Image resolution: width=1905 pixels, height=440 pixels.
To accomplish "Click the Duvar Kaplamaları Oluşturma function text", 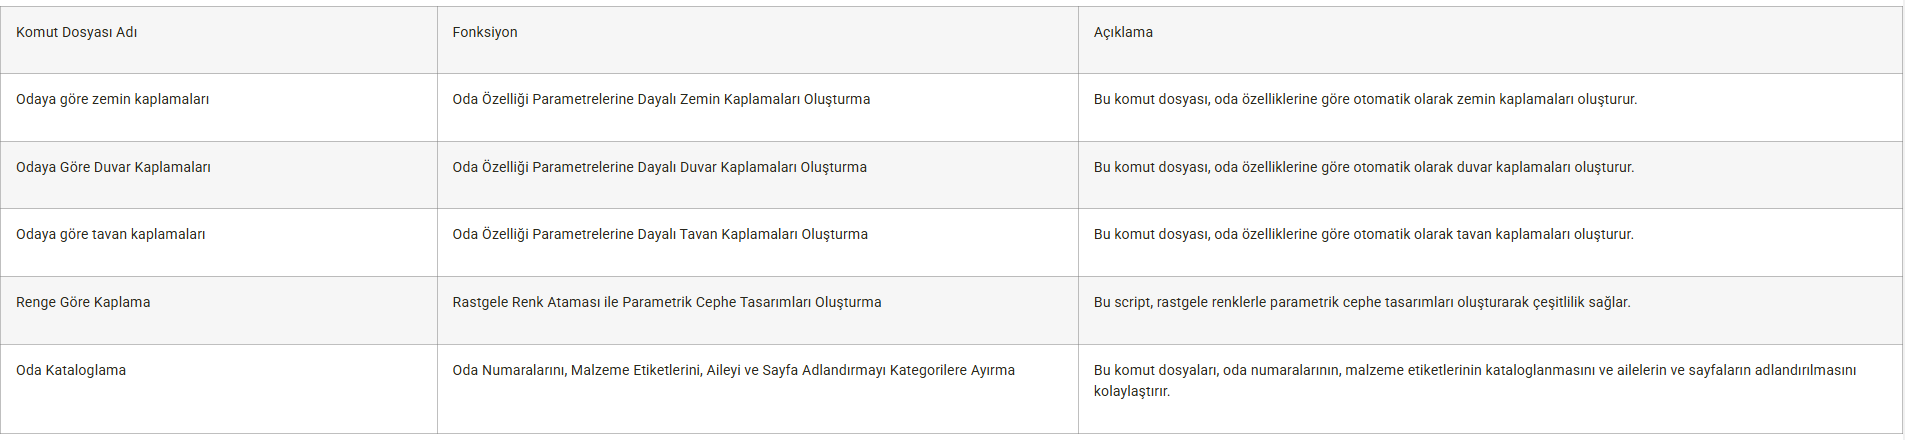I will pyautogui.click(x=659, y=167).
